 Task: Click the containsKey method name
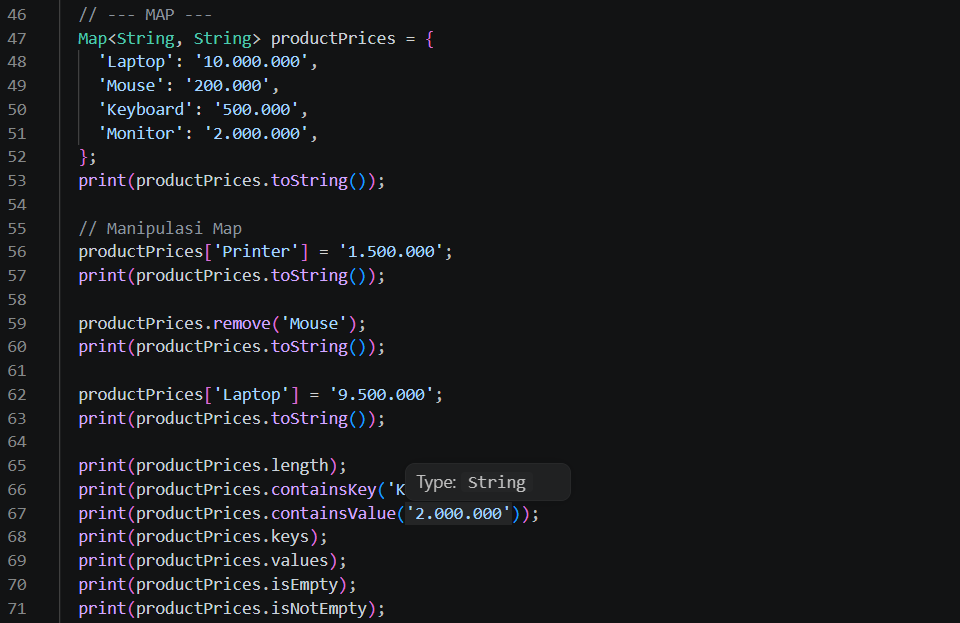(x=323, y=490)
